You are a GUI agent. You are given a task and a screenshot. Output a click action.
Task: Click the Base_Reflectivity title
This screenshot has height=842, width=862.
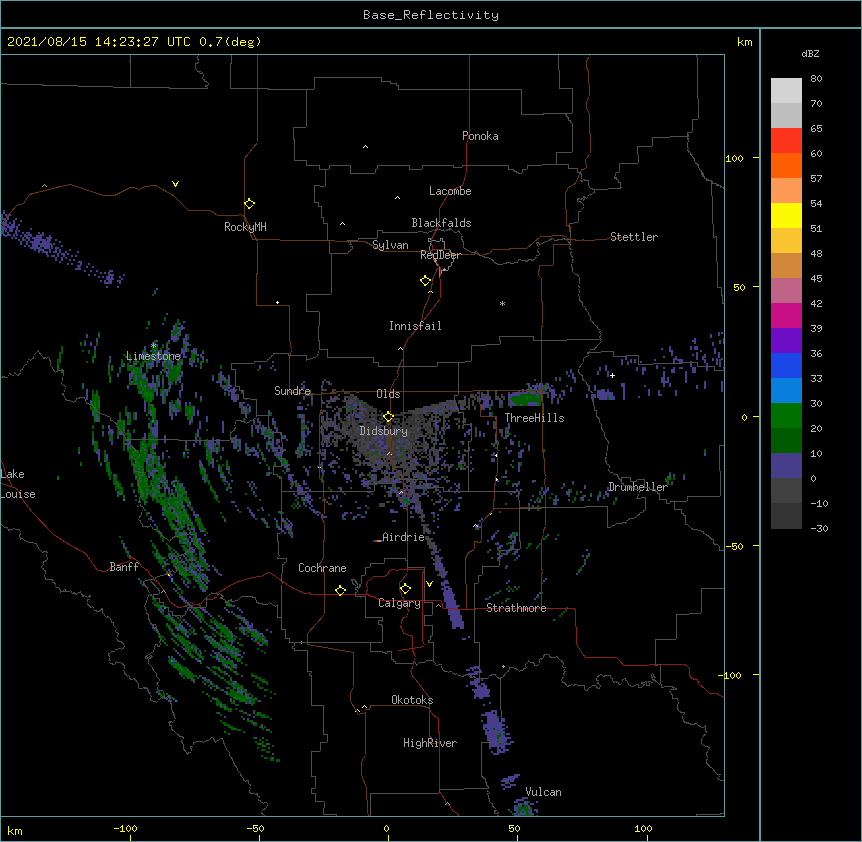pyautogui.click(x=431, y=15)
